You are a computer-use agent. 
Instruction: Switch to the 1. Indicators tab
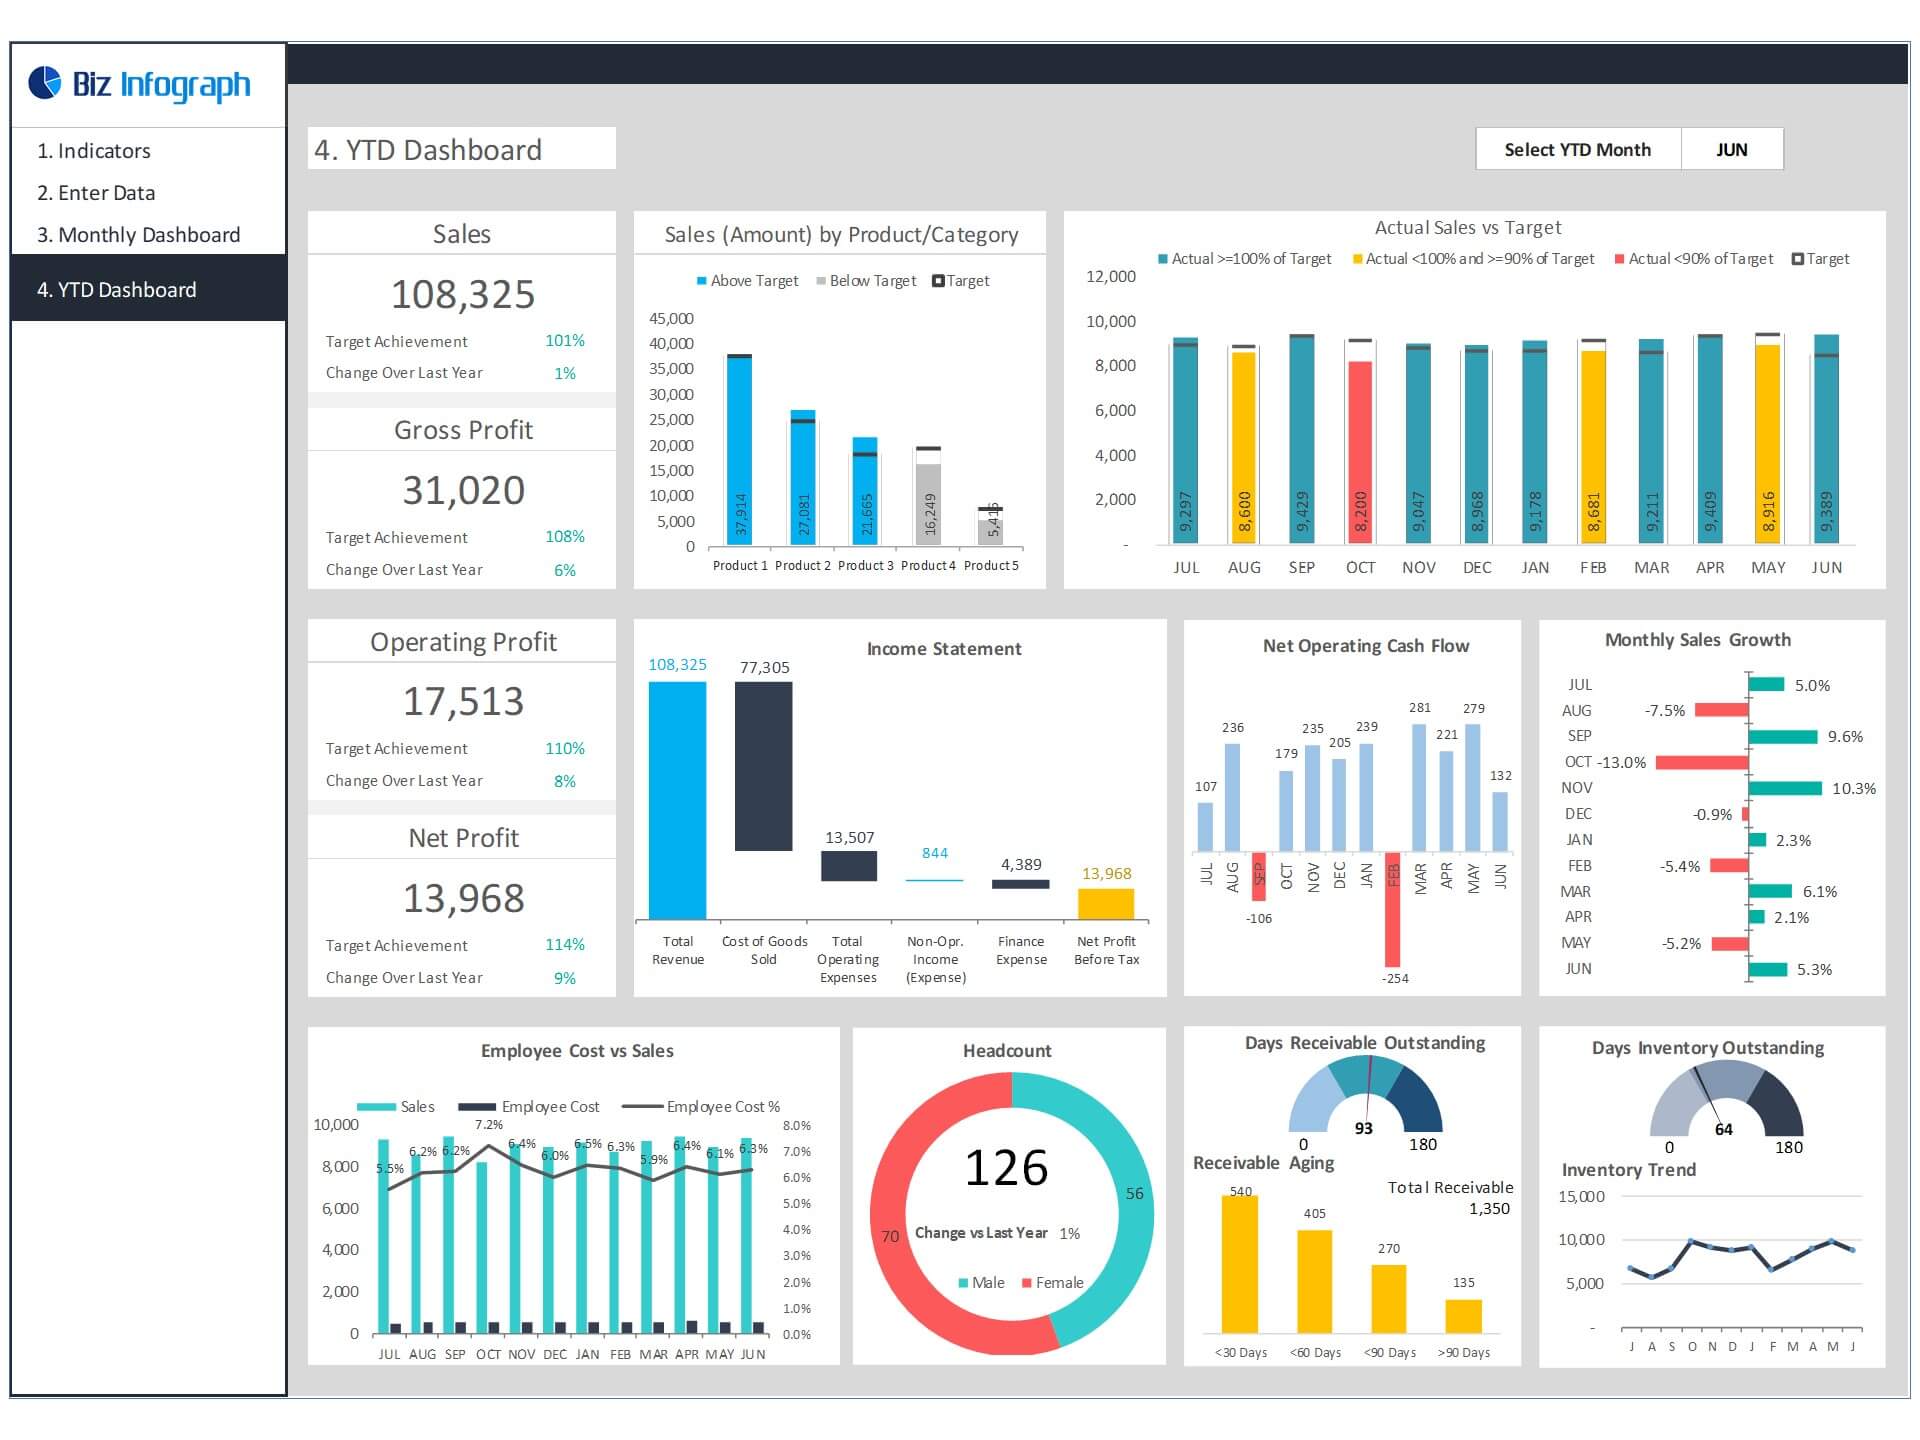(x=95, y=150)
